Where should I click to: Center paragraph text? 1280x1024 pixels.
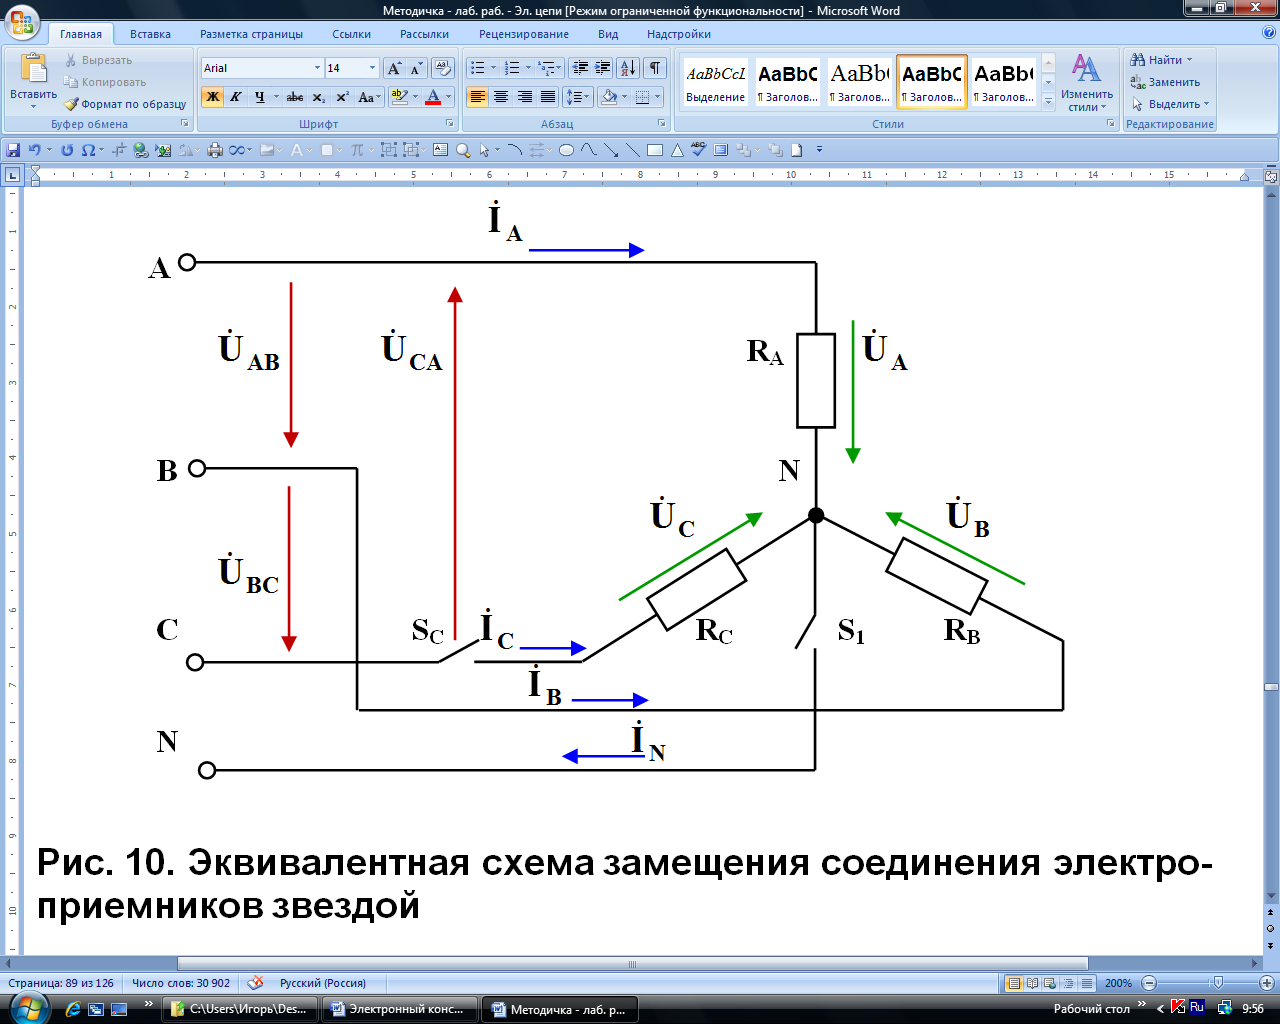(x=501, y=97)
